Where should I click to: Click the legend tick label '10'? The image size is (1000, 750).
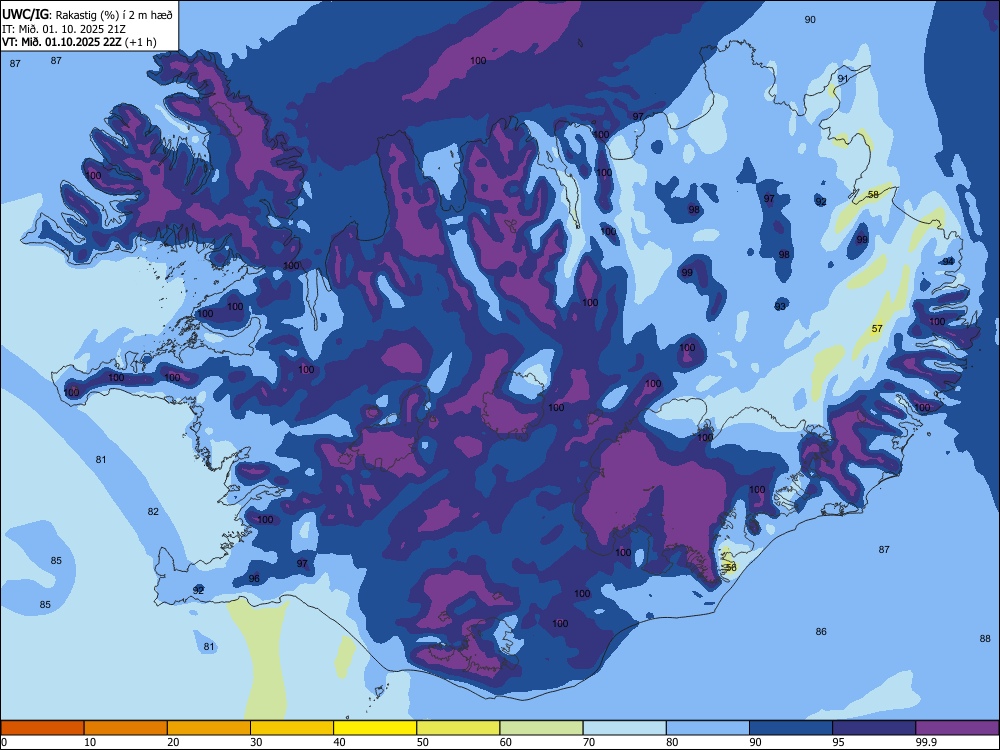click(x=90, y=742)
